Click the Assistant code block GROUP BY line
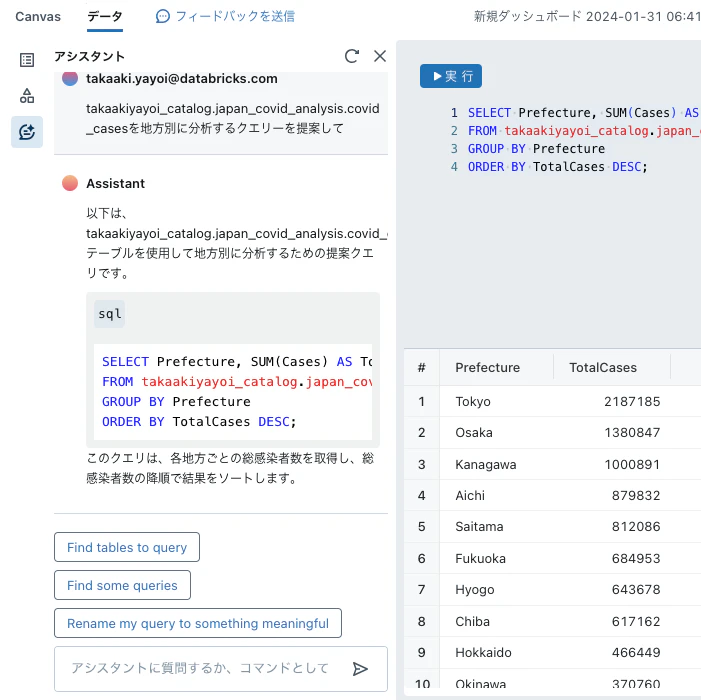 point(176,401)
